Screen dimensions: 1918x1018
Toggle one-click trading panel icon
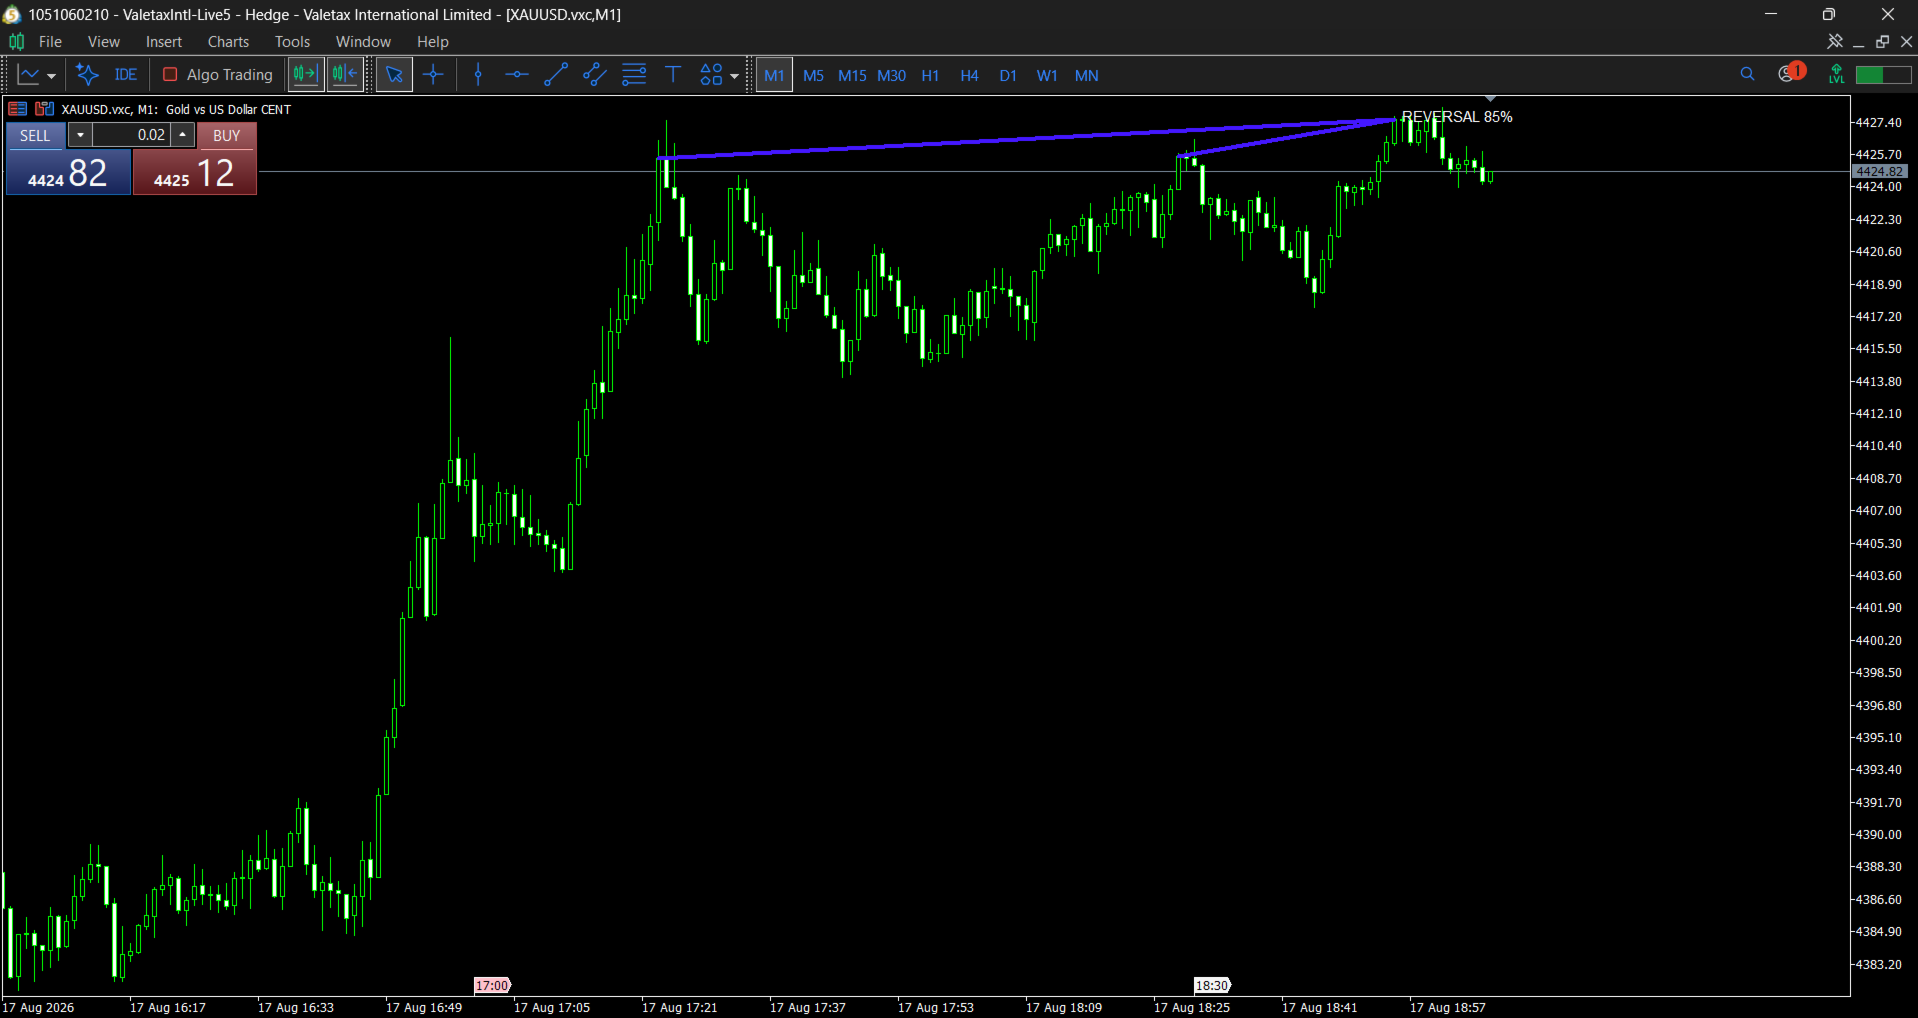point(17,109)
